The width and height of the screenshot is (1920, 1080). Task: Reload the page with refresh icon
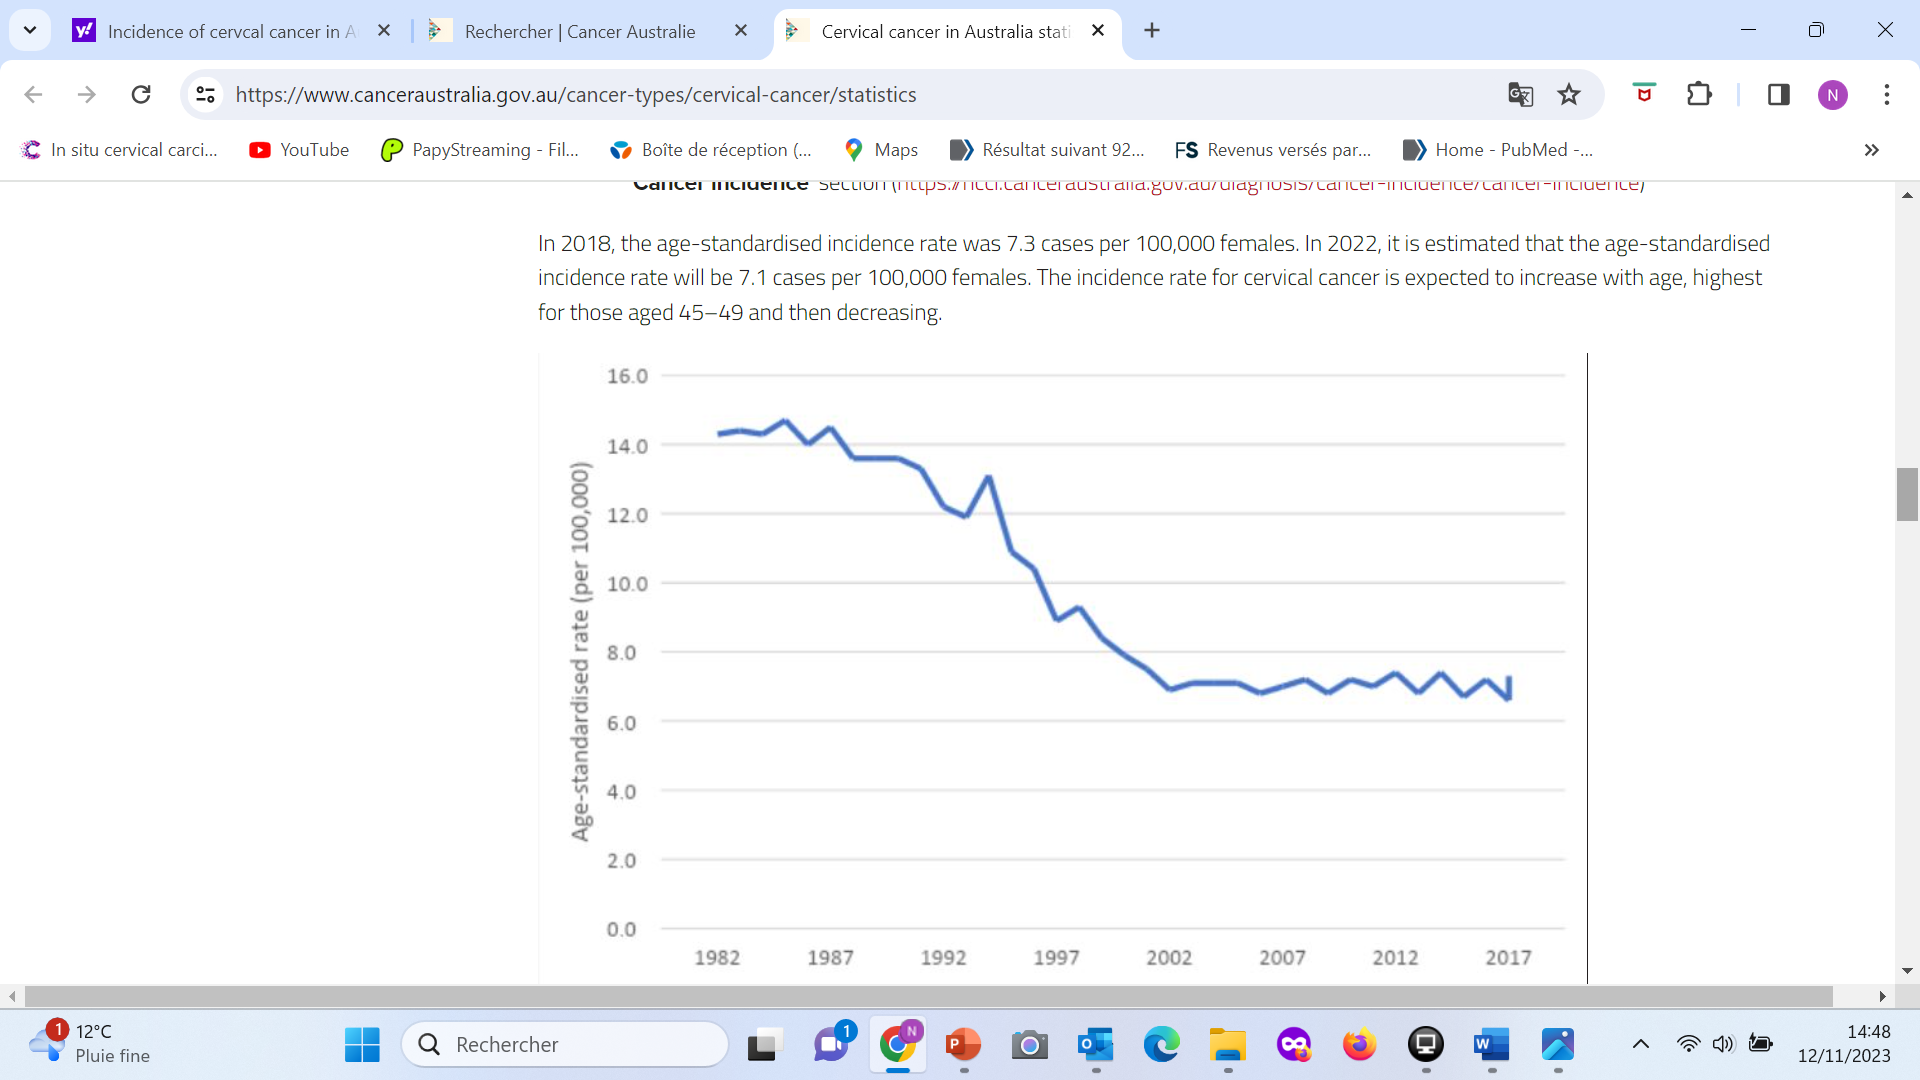pyautogui.click(x=141, y=95)
